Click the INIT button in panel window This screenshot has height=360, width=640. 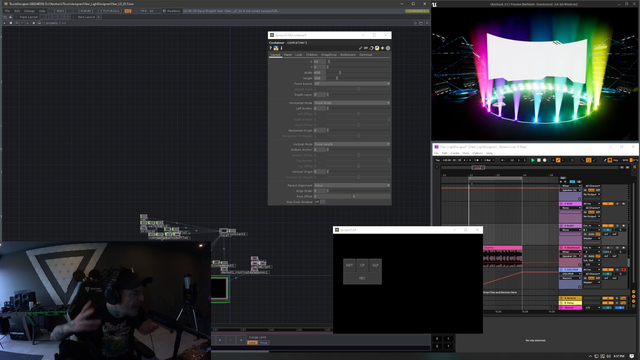tap(349, 265)
